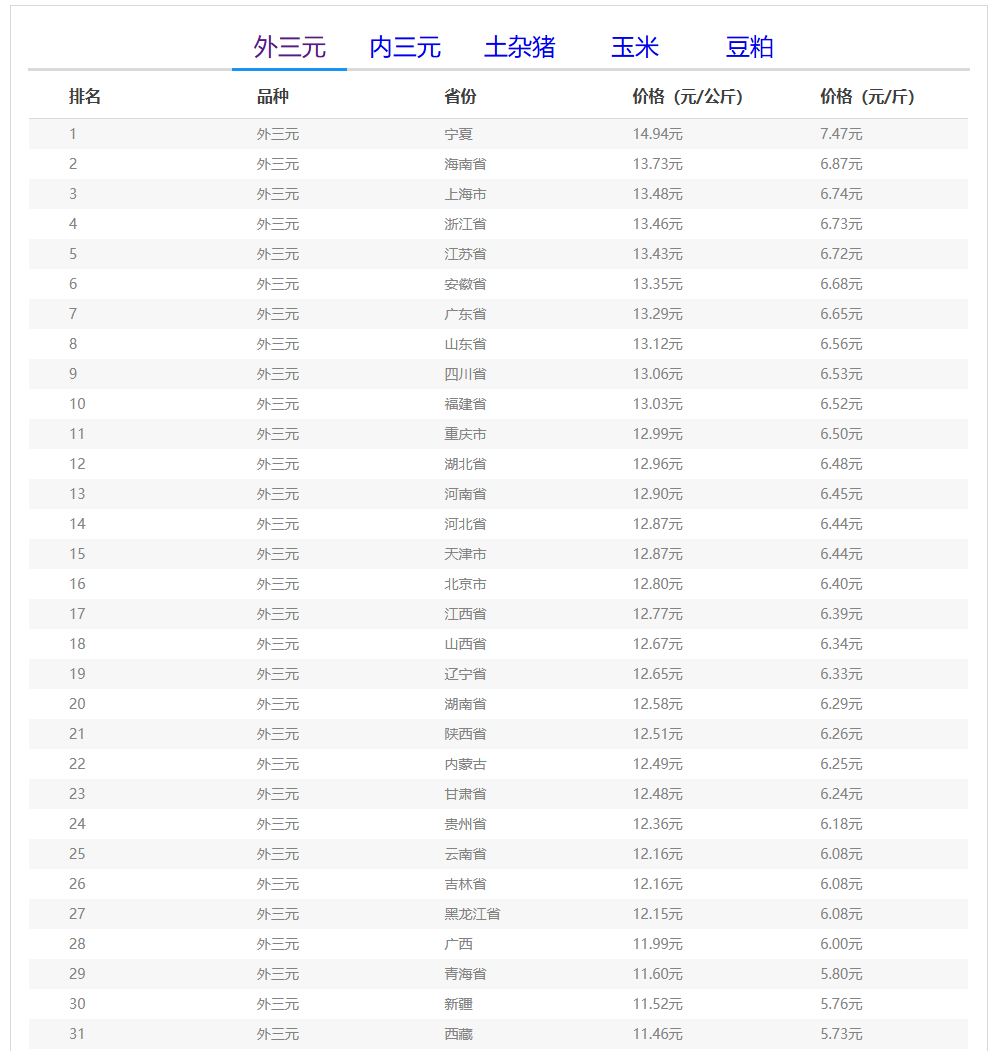Image resolution: width=1004 pixels, height=1051 pixels.
Task: Click the 北京市 province entry
Action: [465, 584]
